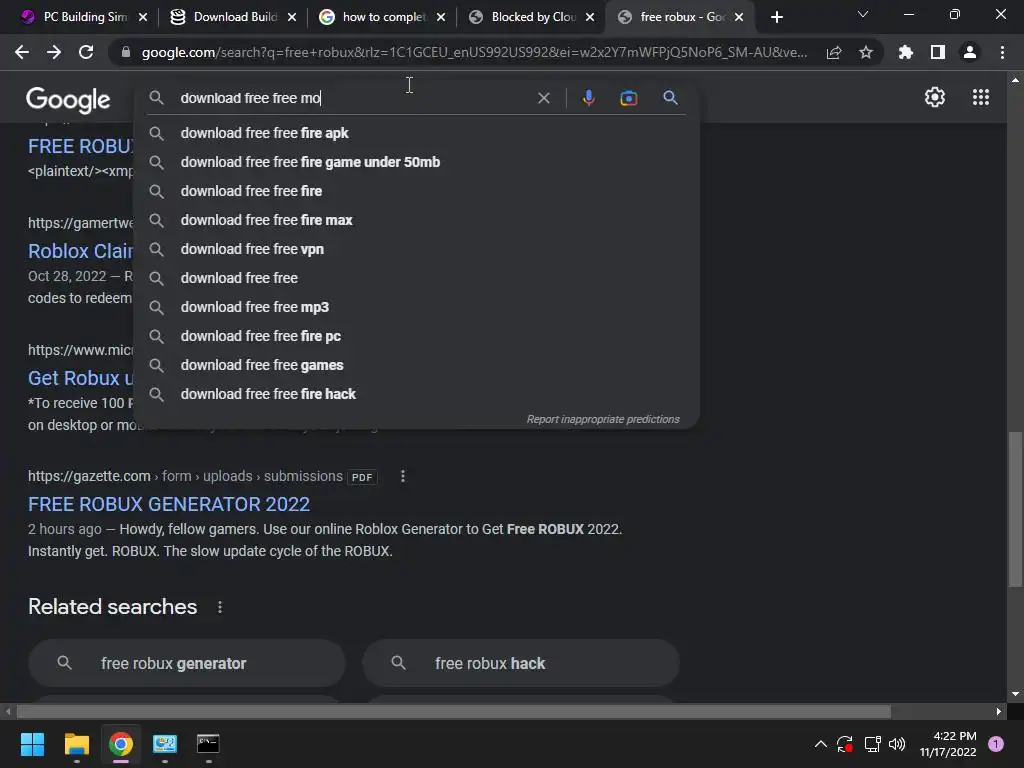This screenshot has width=1024, height=768.
Task: Select related search 'free robux hack'
Action: click(521, 664)
